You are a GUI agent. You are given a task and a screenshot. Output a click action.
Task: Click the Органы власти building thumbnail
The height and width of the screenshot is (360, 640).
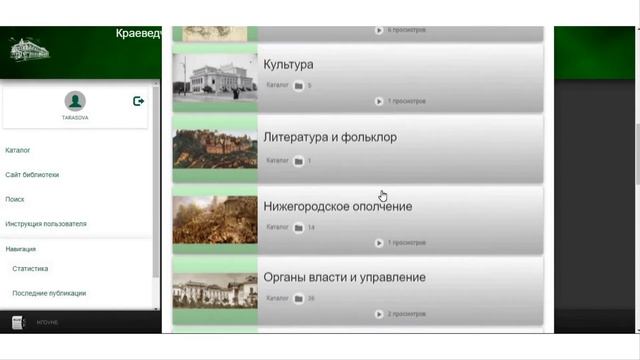point(215,291)
